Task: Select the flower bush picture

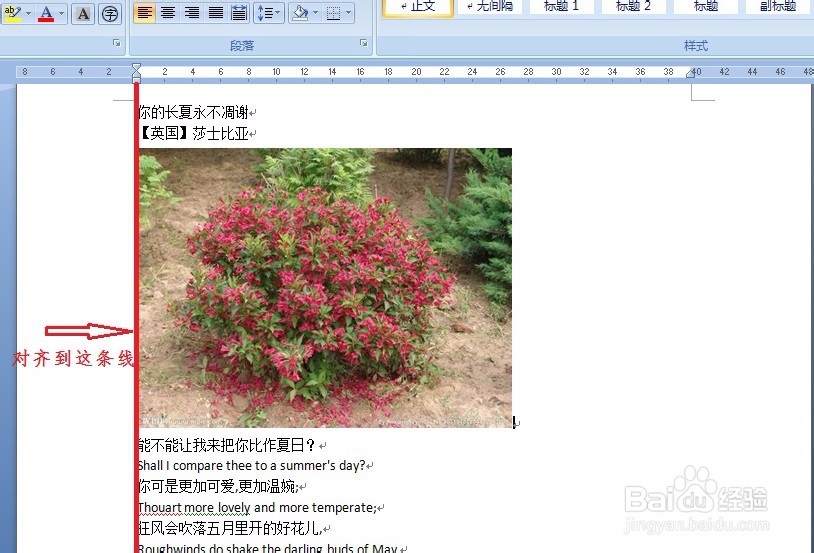Action: coord(325,288)
